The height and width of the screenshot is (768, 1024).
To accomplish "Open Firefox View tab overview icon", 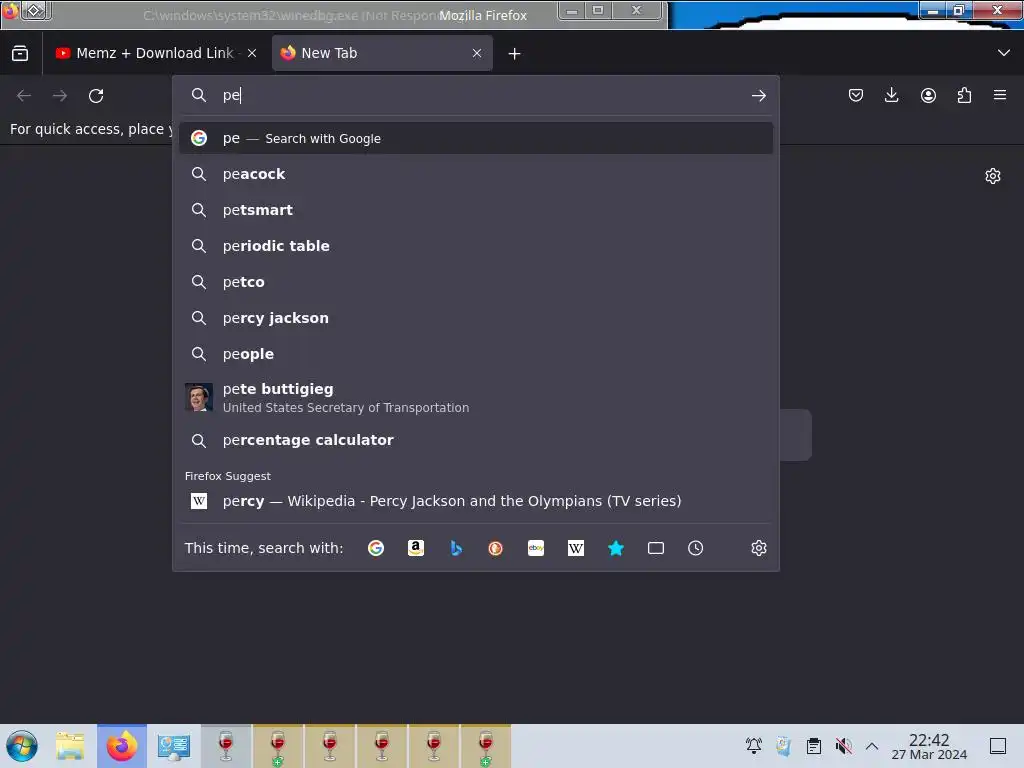I will click(x=20, y=53).
